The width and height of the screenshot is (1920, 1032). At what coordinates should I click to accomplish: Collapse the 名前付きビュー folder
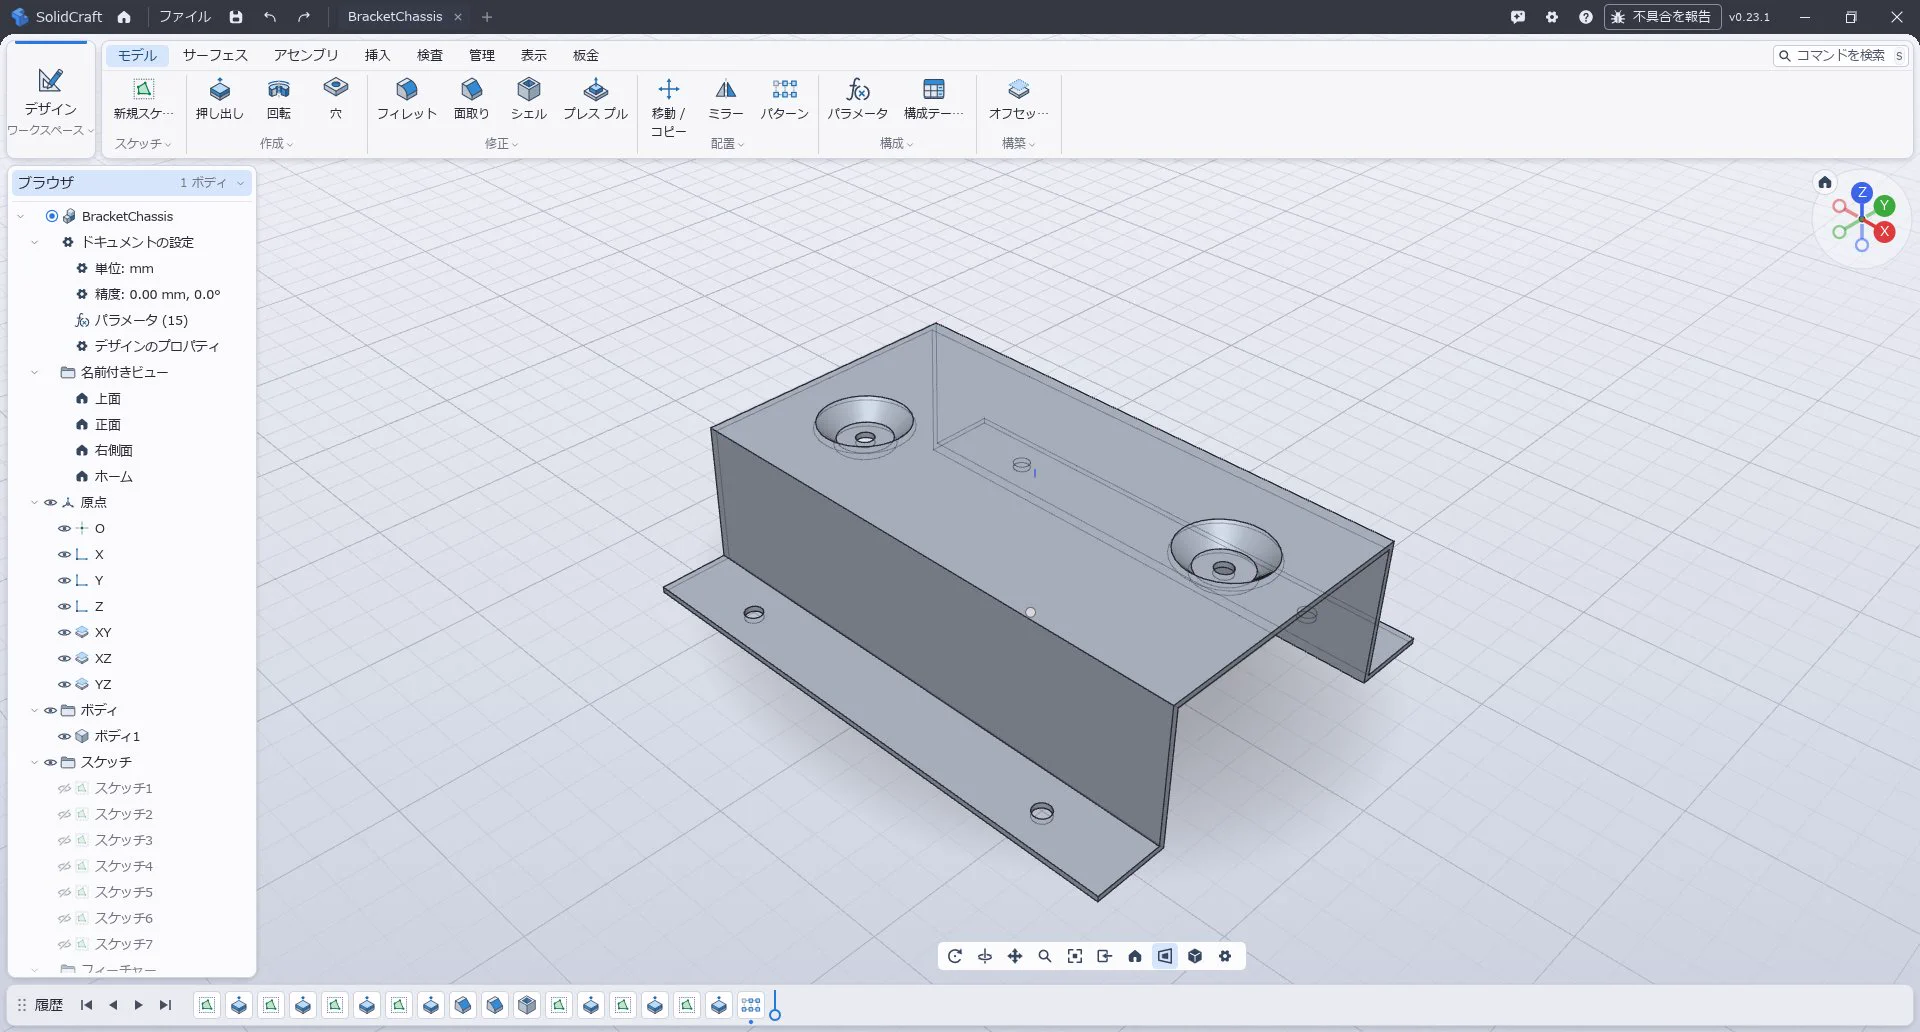coord(35,372)
